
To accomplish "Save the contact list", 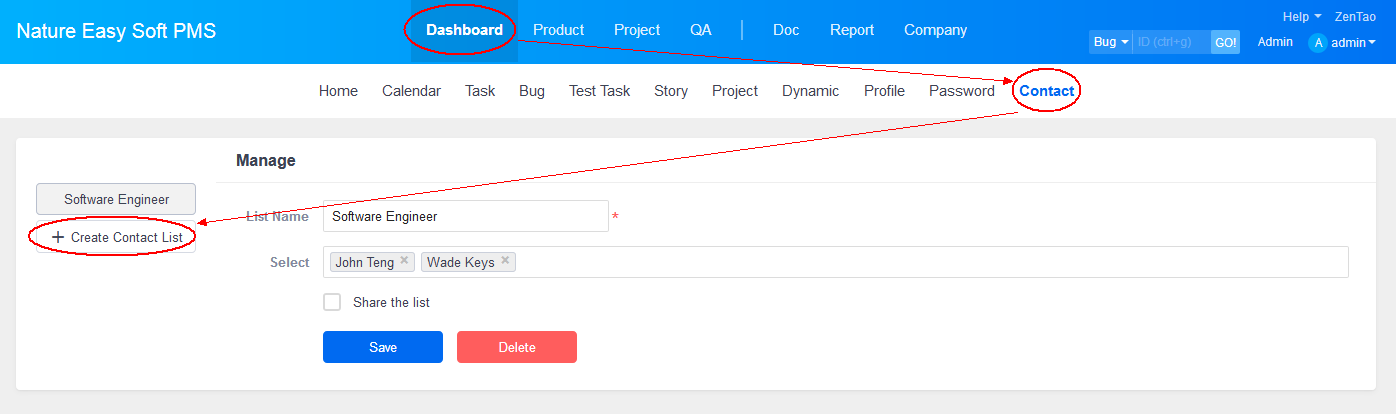I will click(x=382, y=347).
